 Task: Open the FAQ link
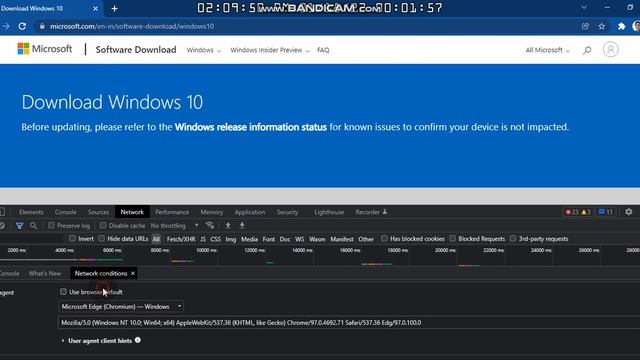(x=323, y=50)
